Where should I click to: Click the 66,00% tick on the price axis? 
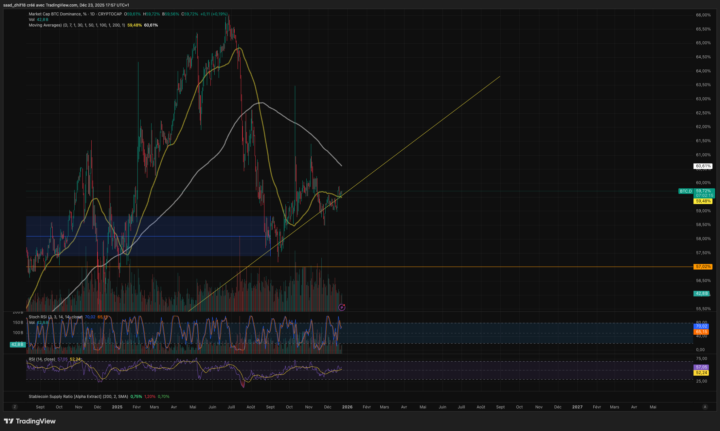point(703,15)
